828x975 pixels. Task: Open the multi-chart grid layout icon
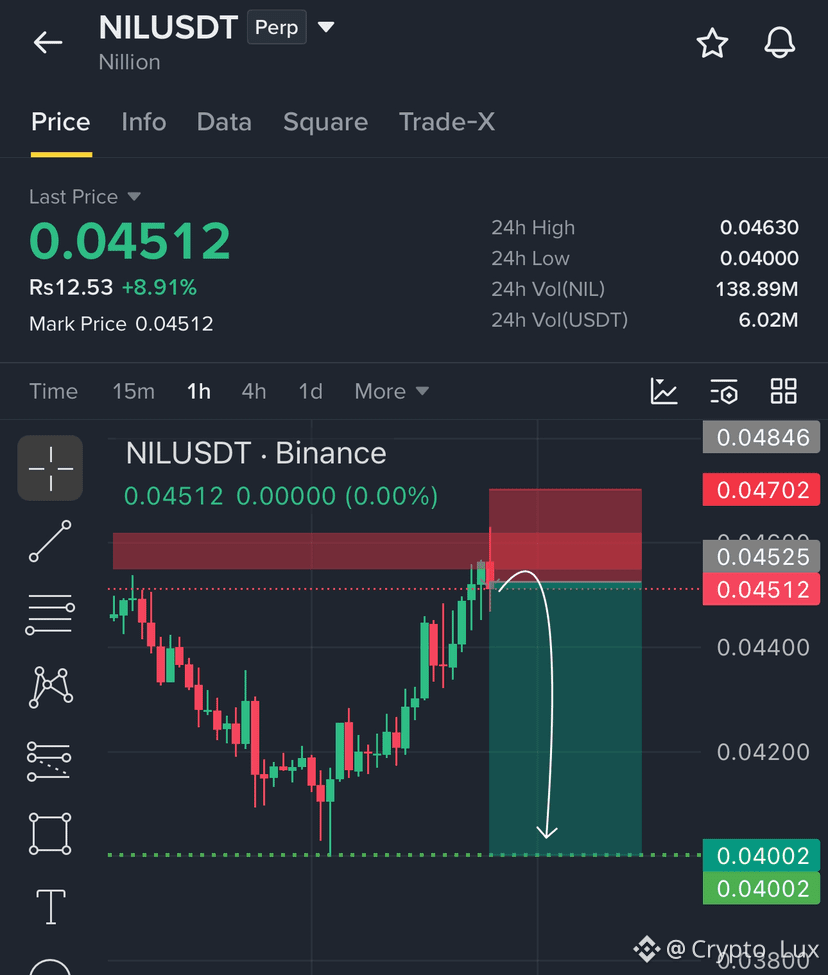tap(783, 391)
